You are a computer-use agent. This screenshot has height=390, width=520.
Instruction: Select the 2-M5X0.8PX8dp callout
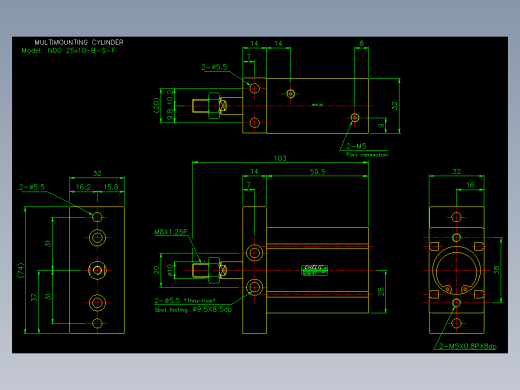468,346
